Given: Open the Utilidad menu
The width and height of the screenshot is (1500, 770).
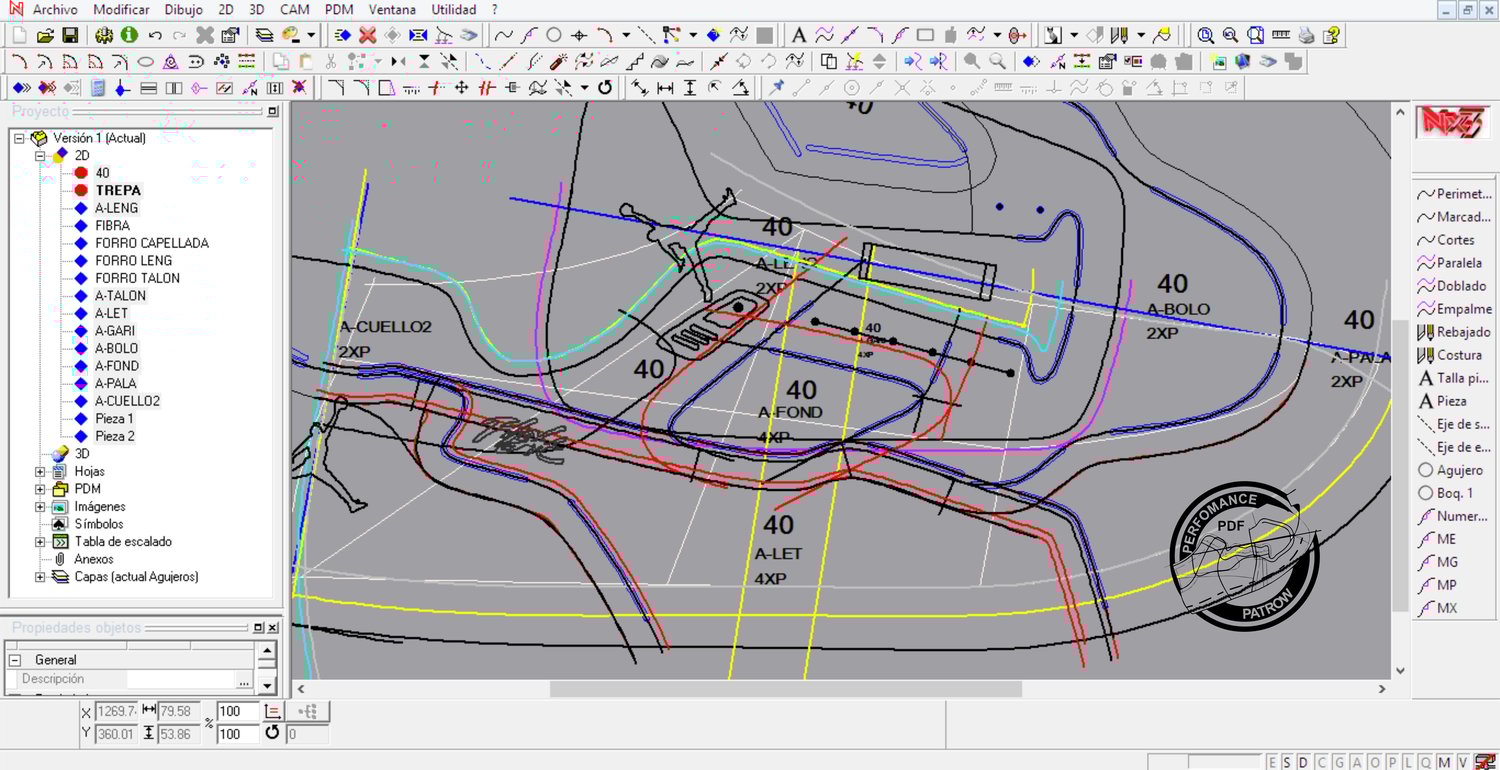Looking at the screenshot, I should click(453, 10).
